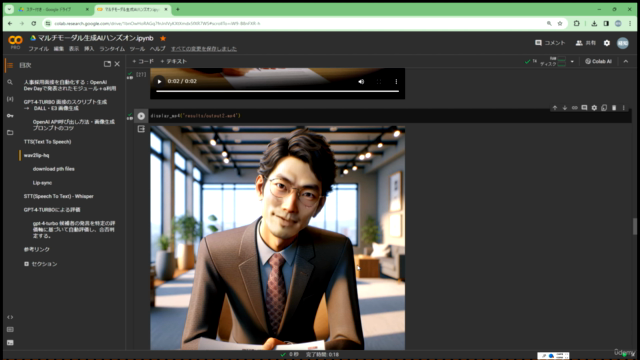Screen dimensions: 640x360
Task: Add a new section with + セクション
Action: pyautogui.click(x=40, y=264)
